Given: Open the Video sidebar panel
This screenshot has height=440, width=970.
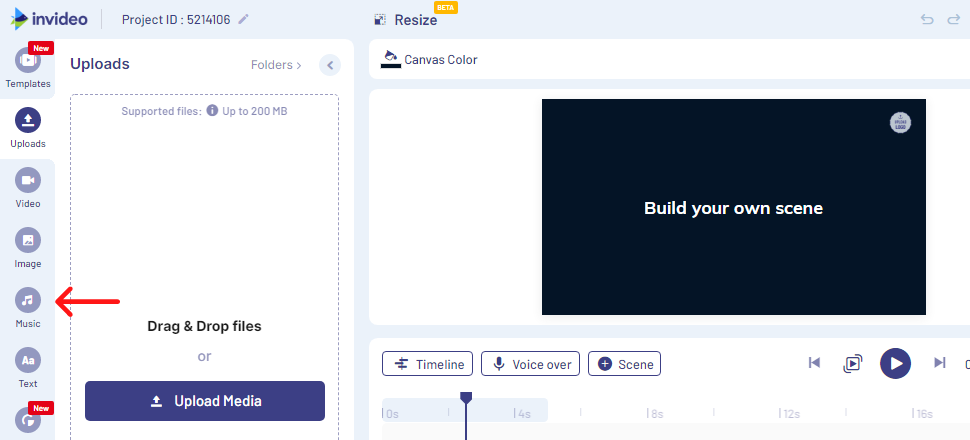Looking at the screenshot, I should coord(28,188).
